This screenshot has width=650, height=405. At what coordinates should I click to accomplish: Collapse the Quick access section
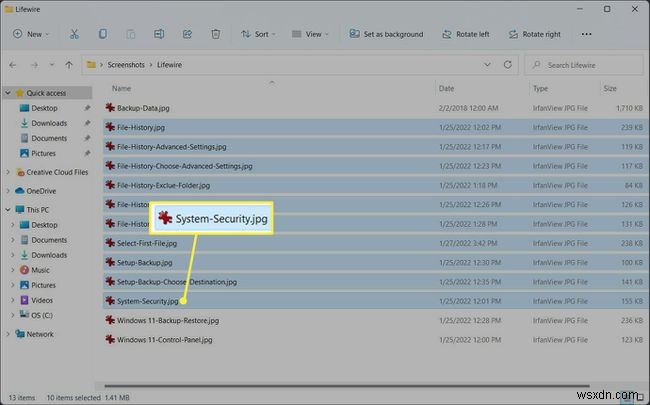(x=8, y=93)
